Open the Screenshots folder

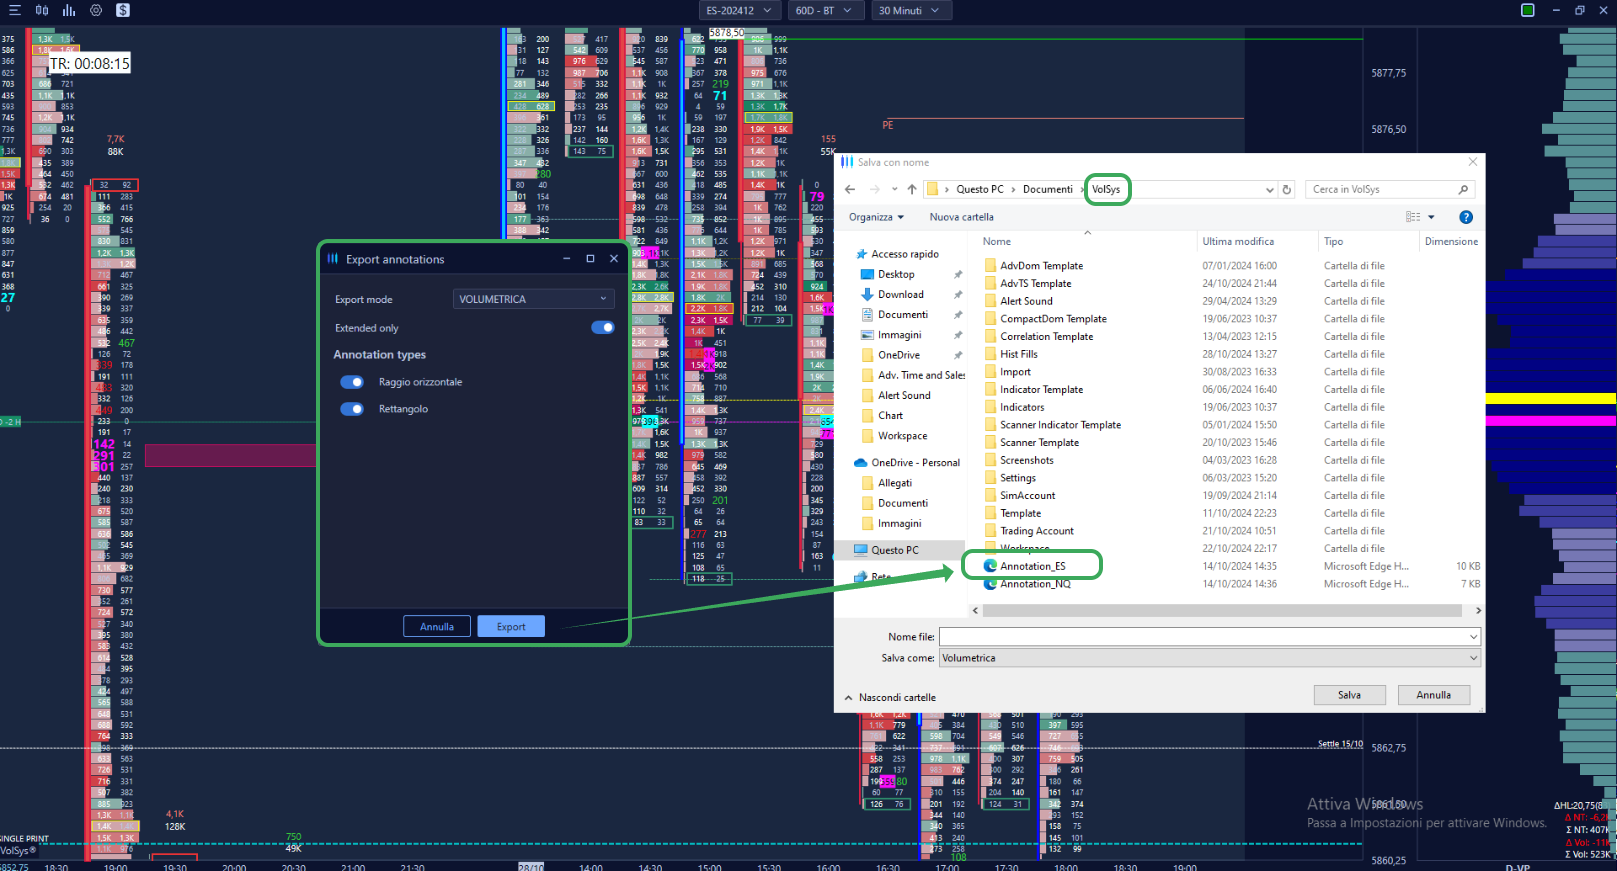[1026, 460]
